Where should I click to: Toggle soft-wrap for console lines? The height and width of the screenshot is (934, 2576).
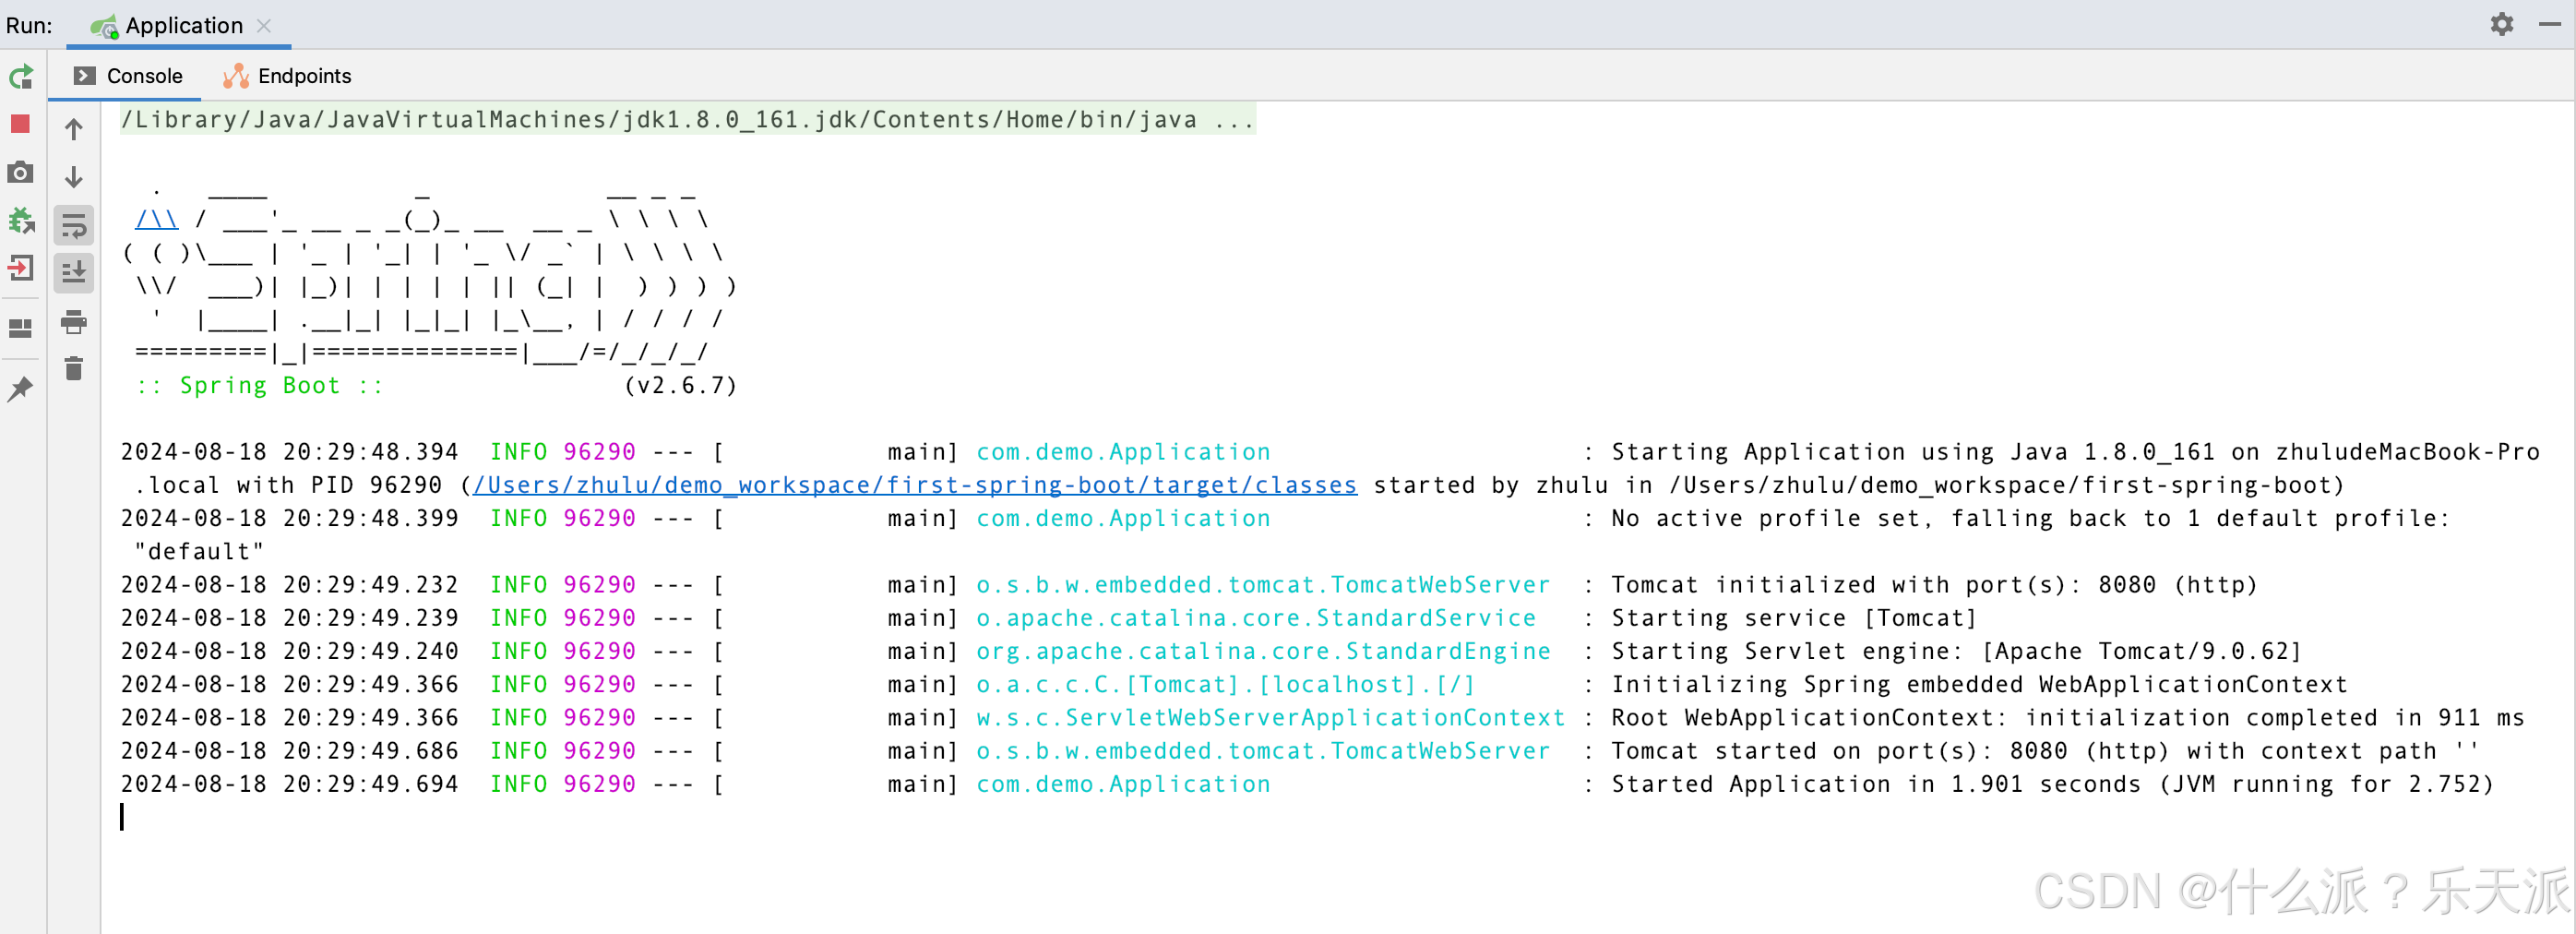73,225
